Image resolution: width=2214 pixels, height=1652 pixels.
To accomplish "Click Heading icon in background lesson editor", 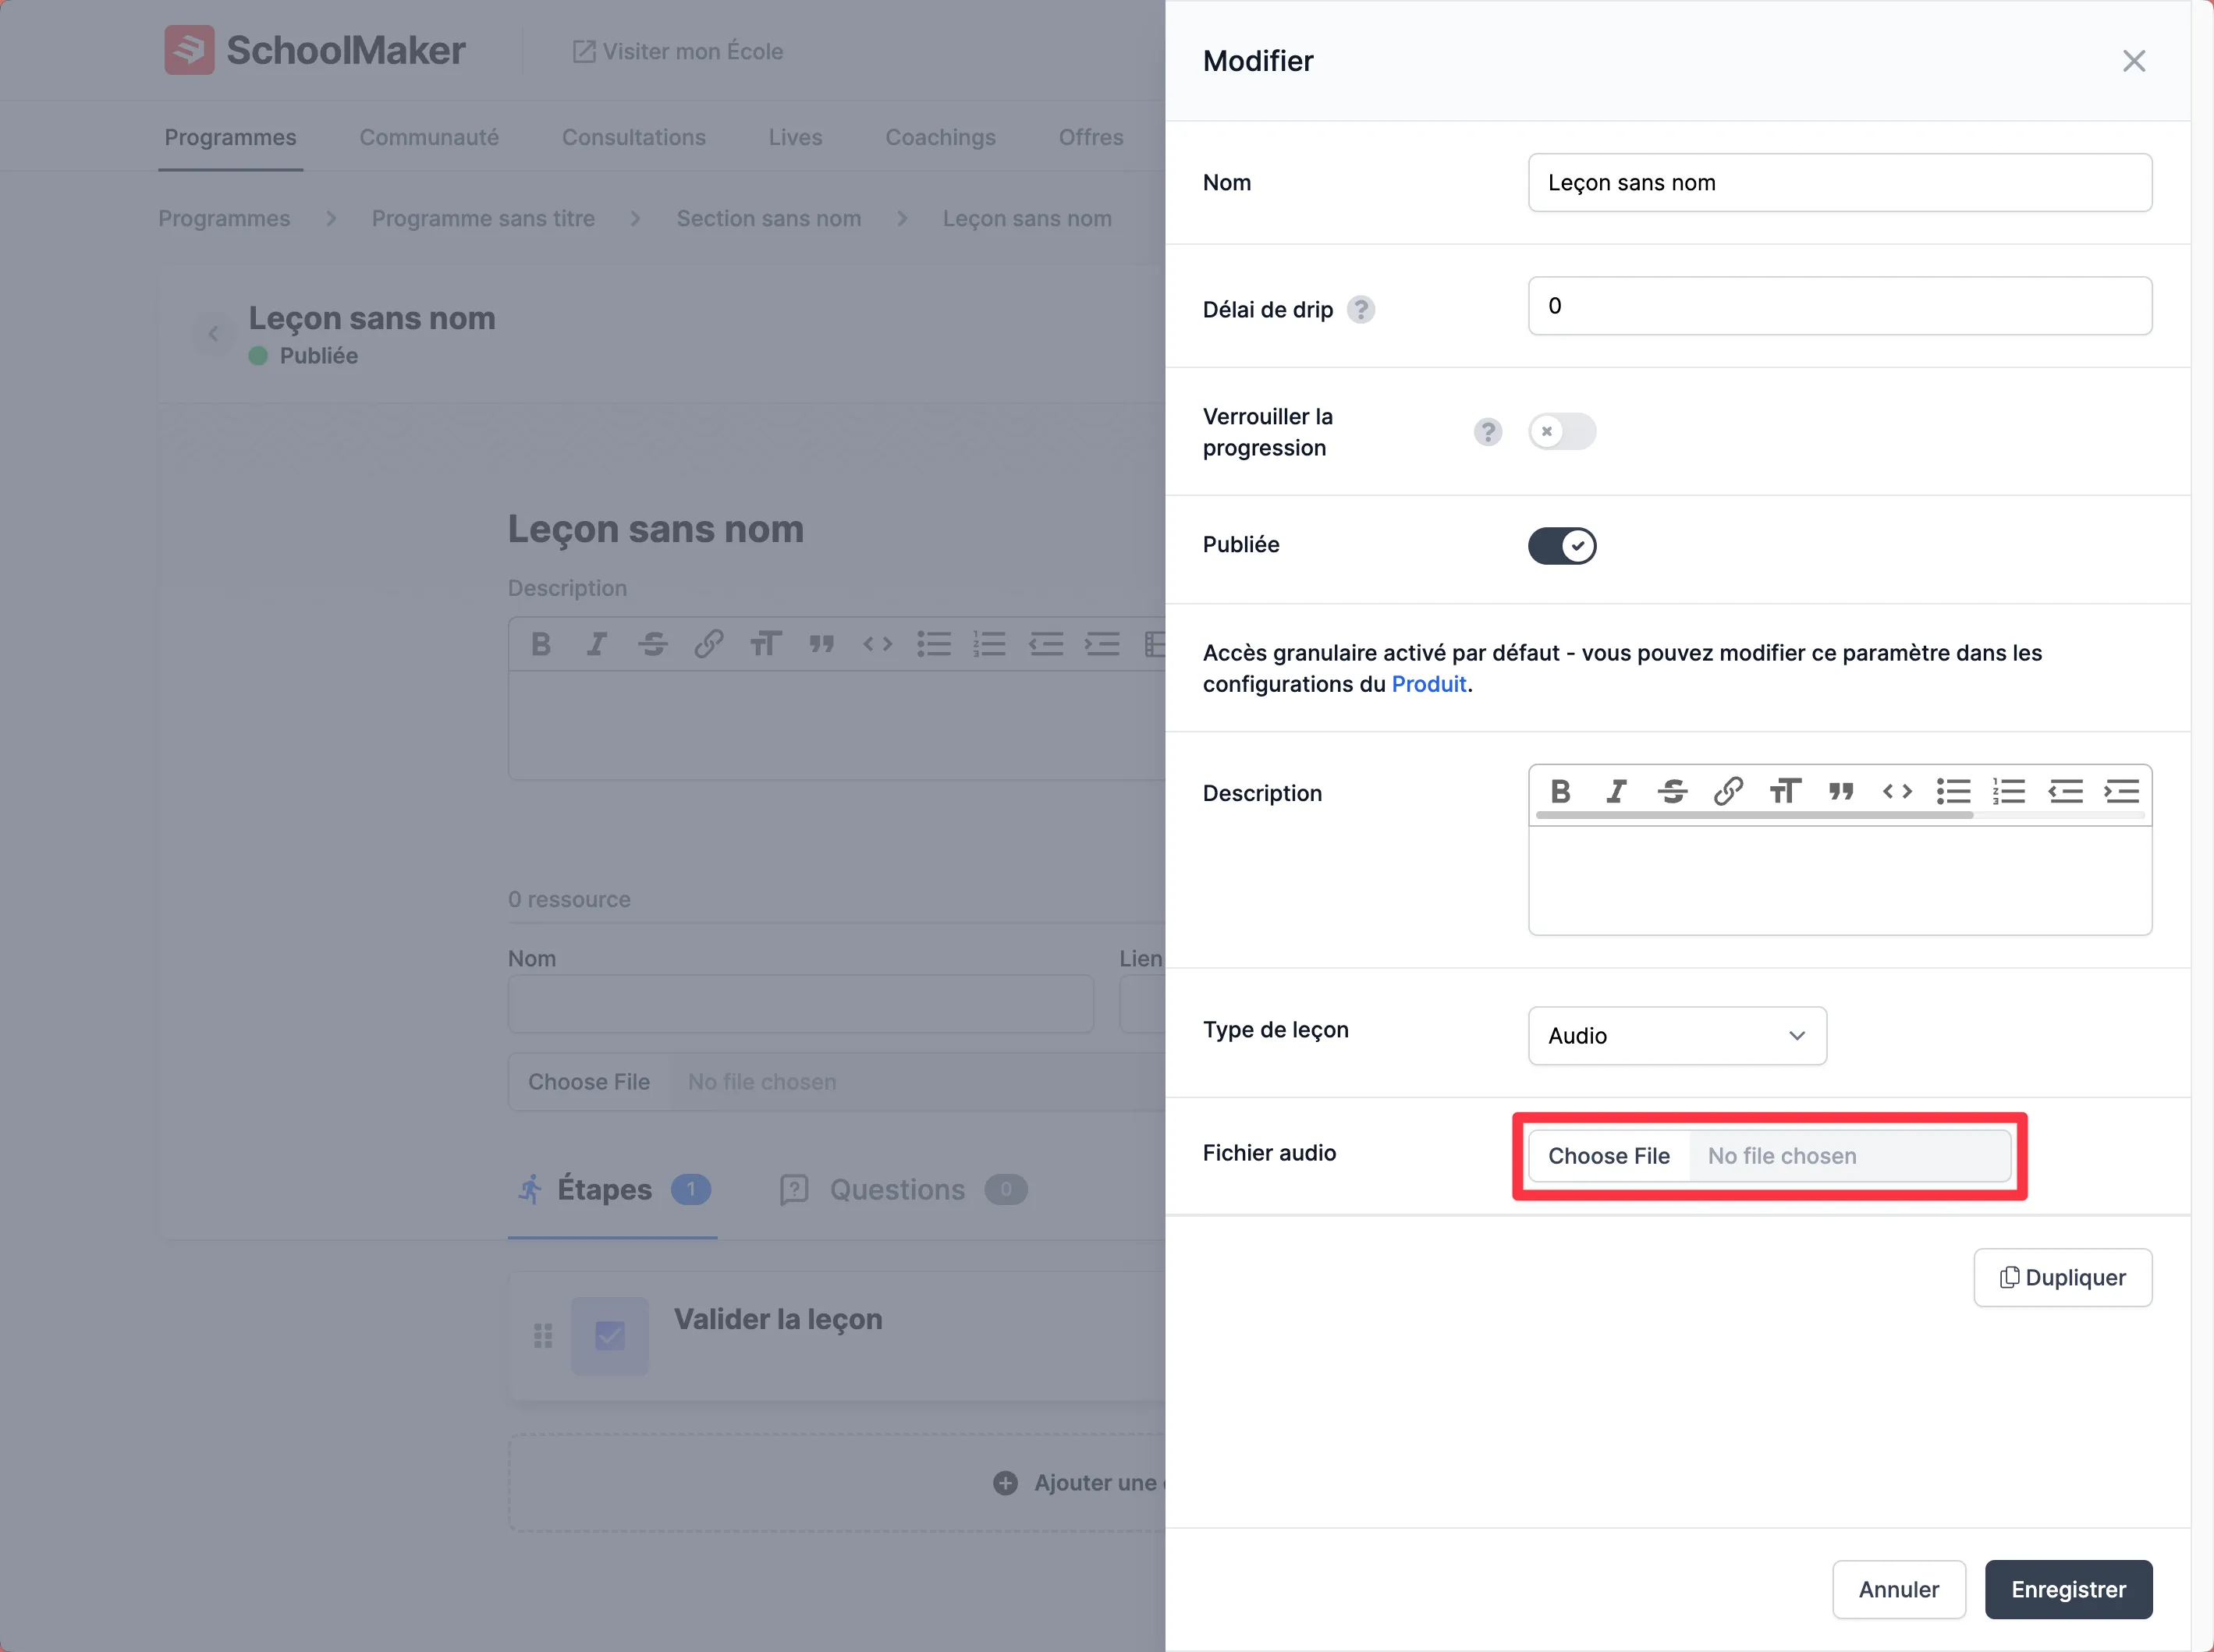I will [x=765, y=644].
